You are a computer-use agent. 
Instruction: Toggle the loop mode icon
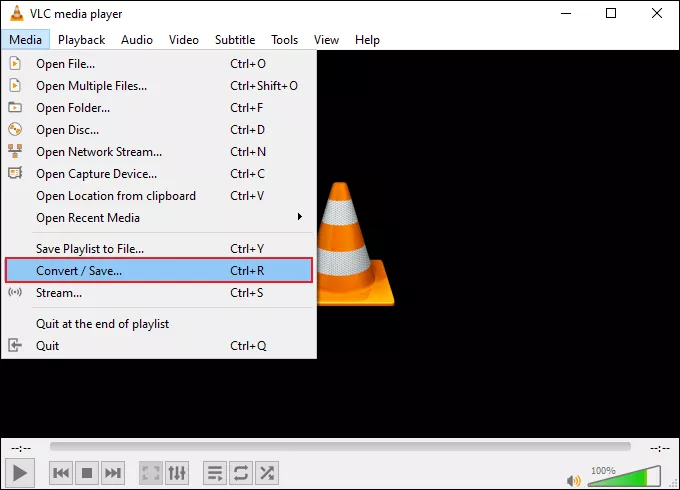(x=241, y=473)
